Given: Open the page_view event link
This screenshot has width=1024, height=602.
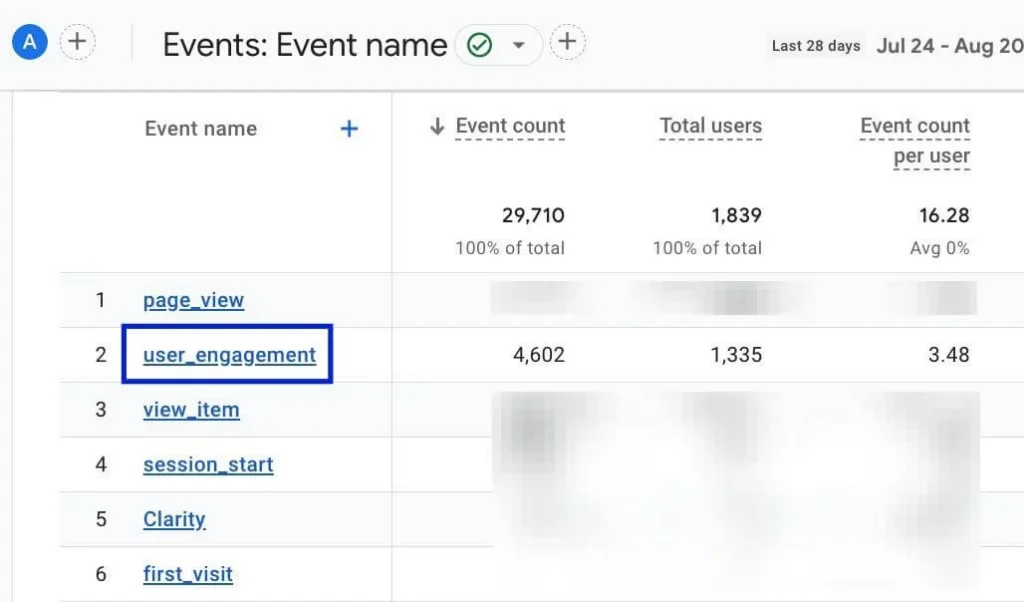Looking at the screenshot, I should pos(193,300).
